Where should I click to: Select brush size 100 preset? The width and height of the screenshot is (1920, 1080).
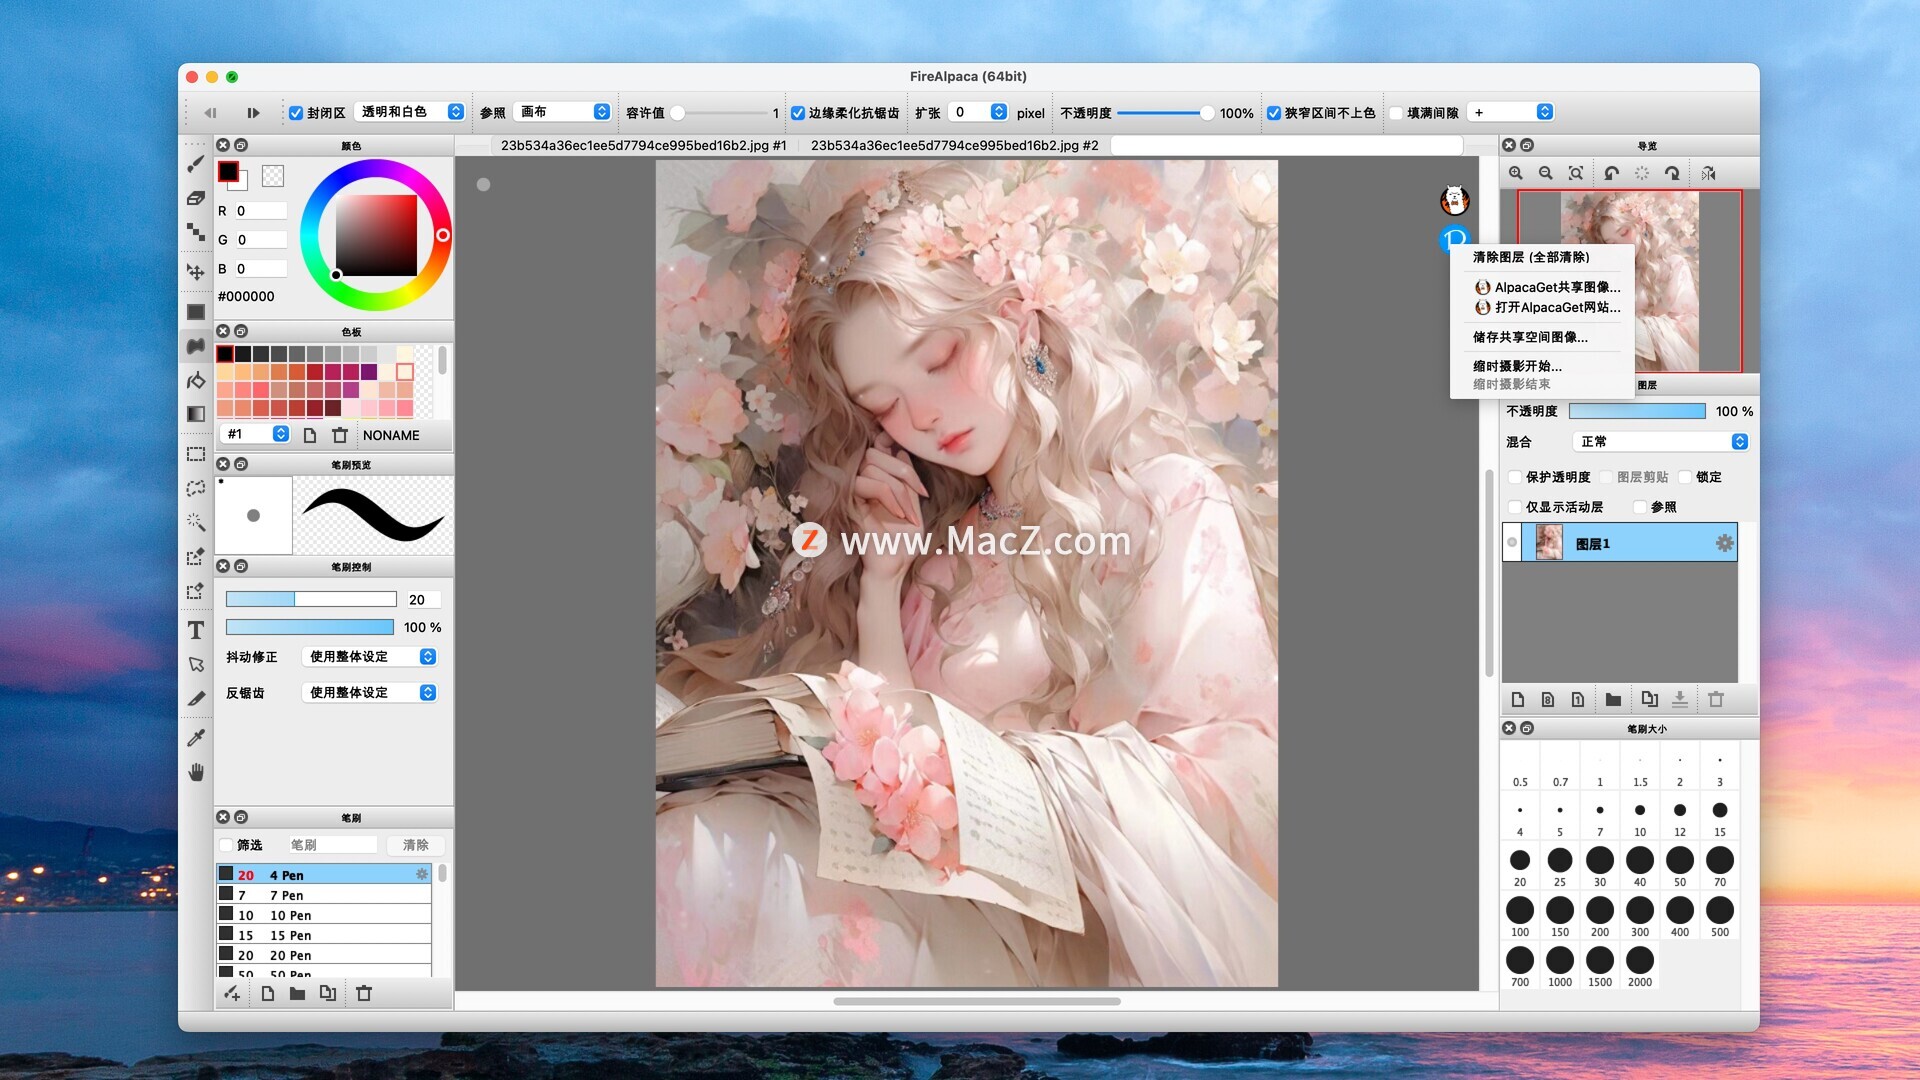pos(1520,915)
